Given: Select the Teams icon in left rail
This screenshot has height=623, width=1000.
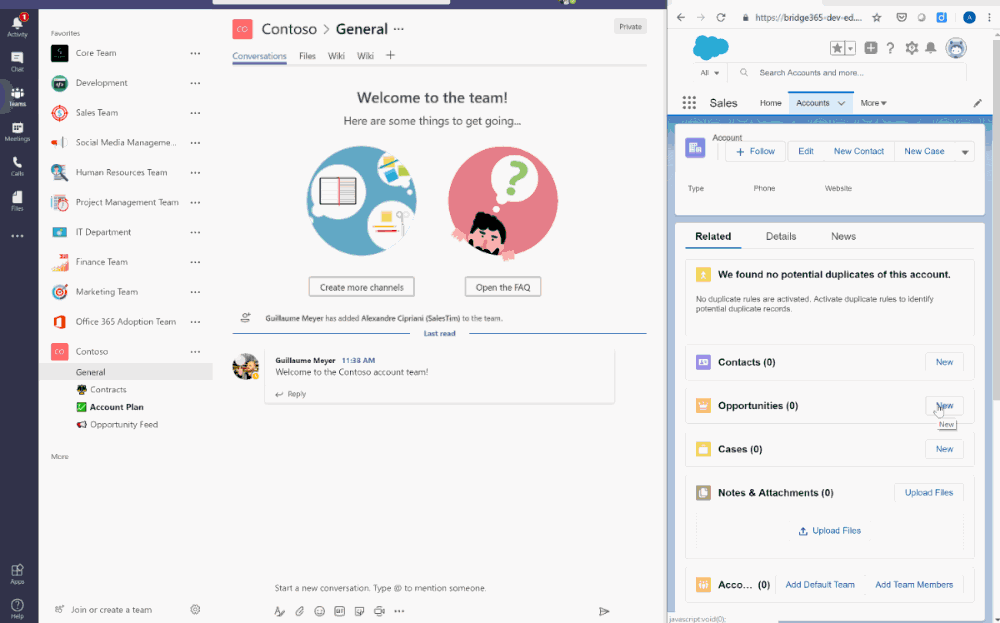Looking at the screenshot, I should point(17,96).
